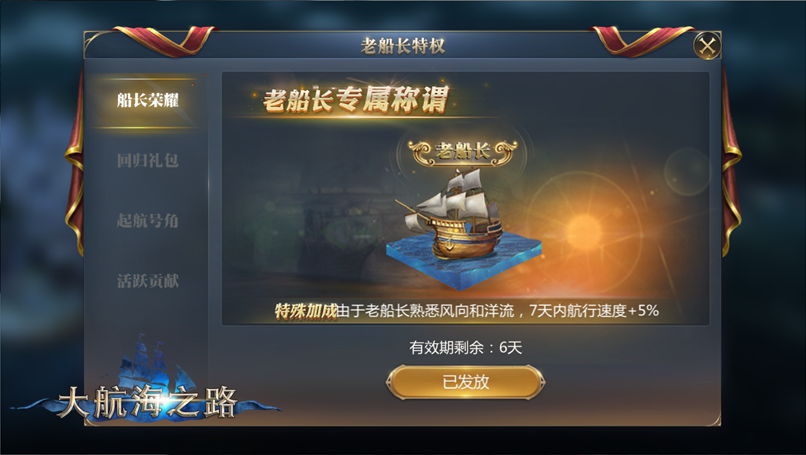Click the 特殊加成 gold label

[x=306, y=311]
